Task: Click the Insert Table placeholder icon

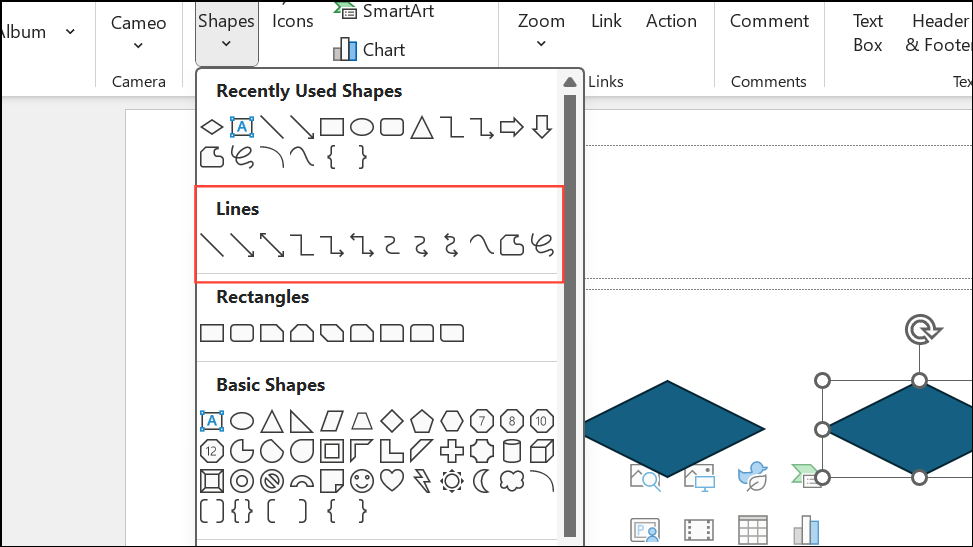Action: coord(753,530)
